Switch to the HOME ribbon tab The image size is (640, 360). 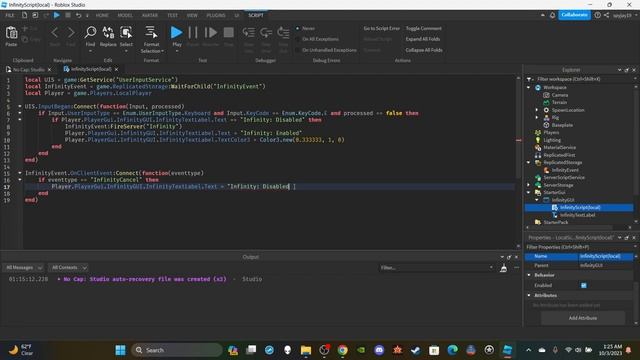coord(102,15)
